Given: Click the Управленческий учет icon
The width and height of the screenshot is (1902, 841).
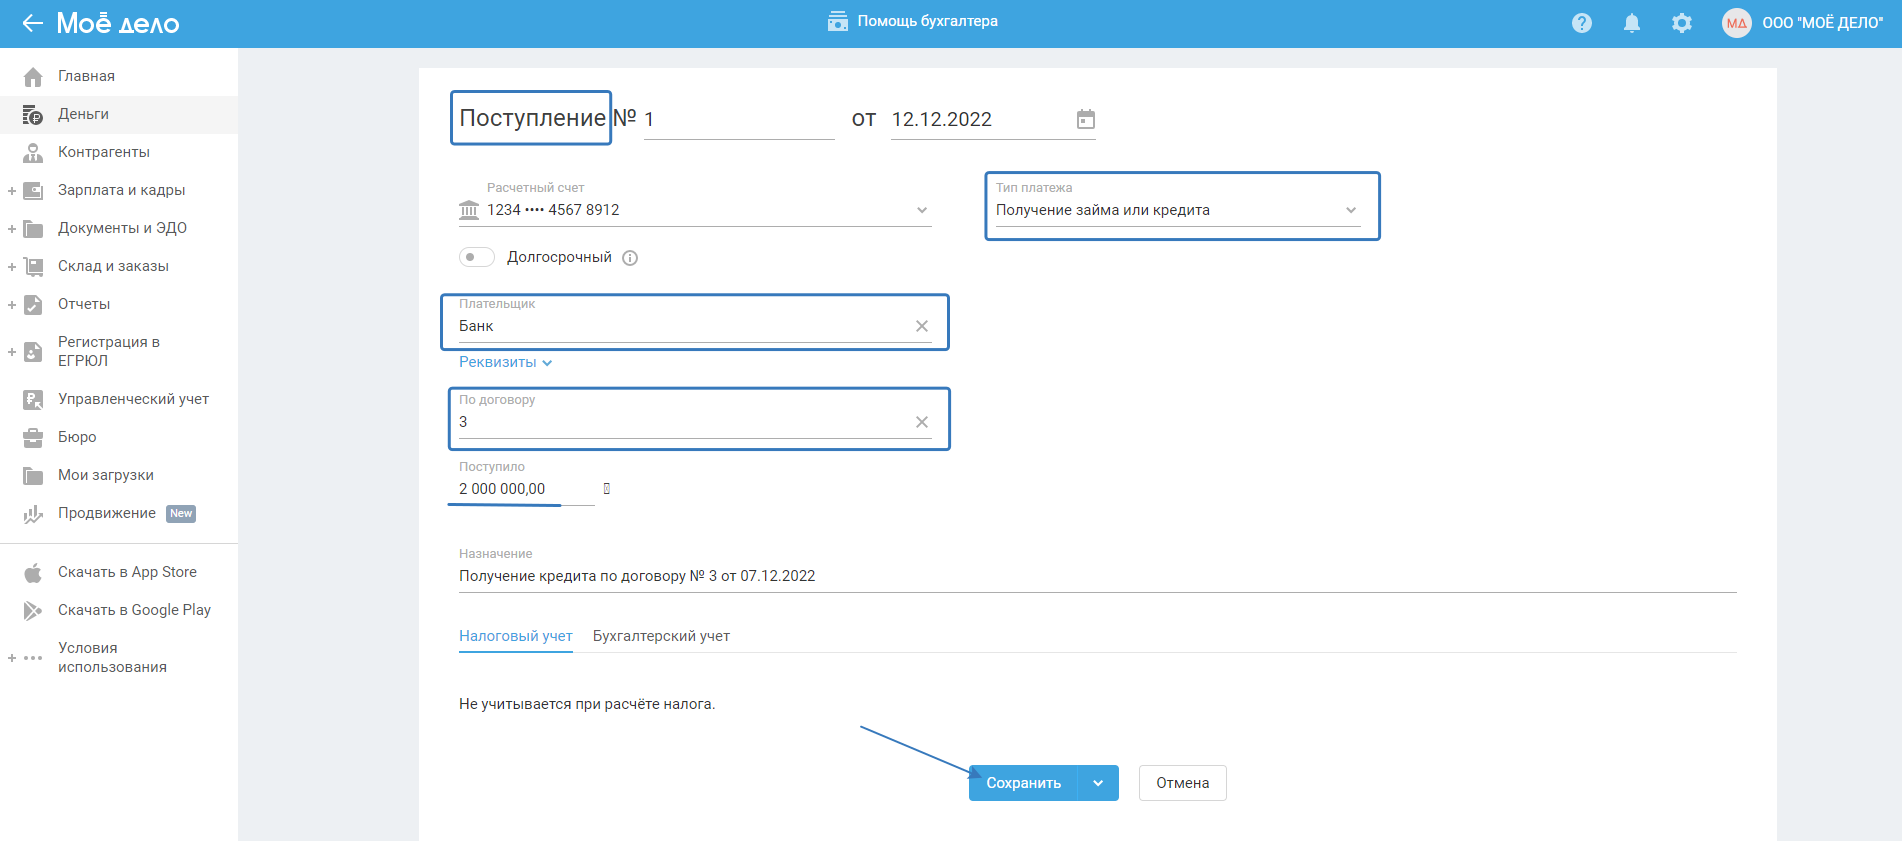Looking at the screenshot, I should pyautogui.click(x=33, y=399).
